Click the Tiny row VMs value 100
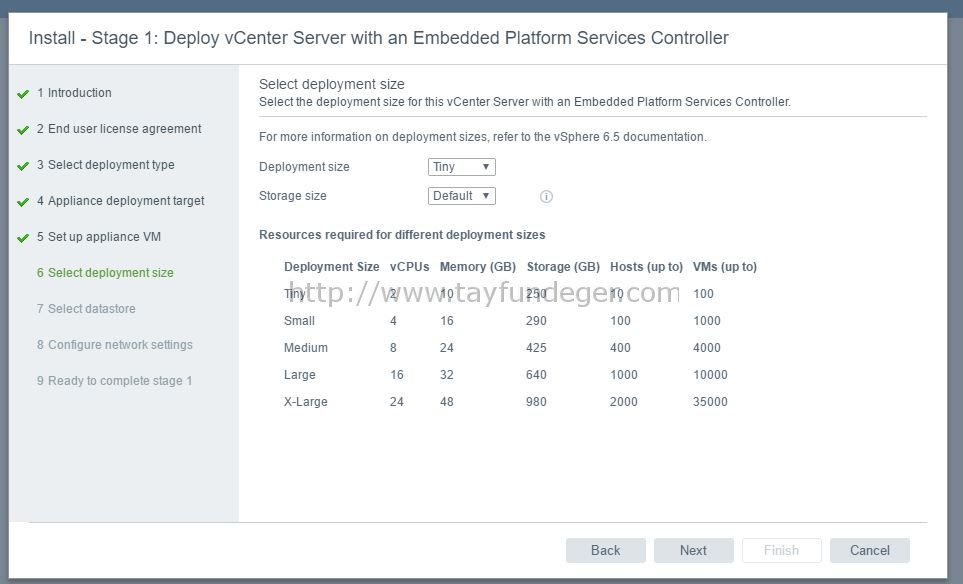This screenshot has height=584, width=963. pyautogui.click(x=703, y=294)
